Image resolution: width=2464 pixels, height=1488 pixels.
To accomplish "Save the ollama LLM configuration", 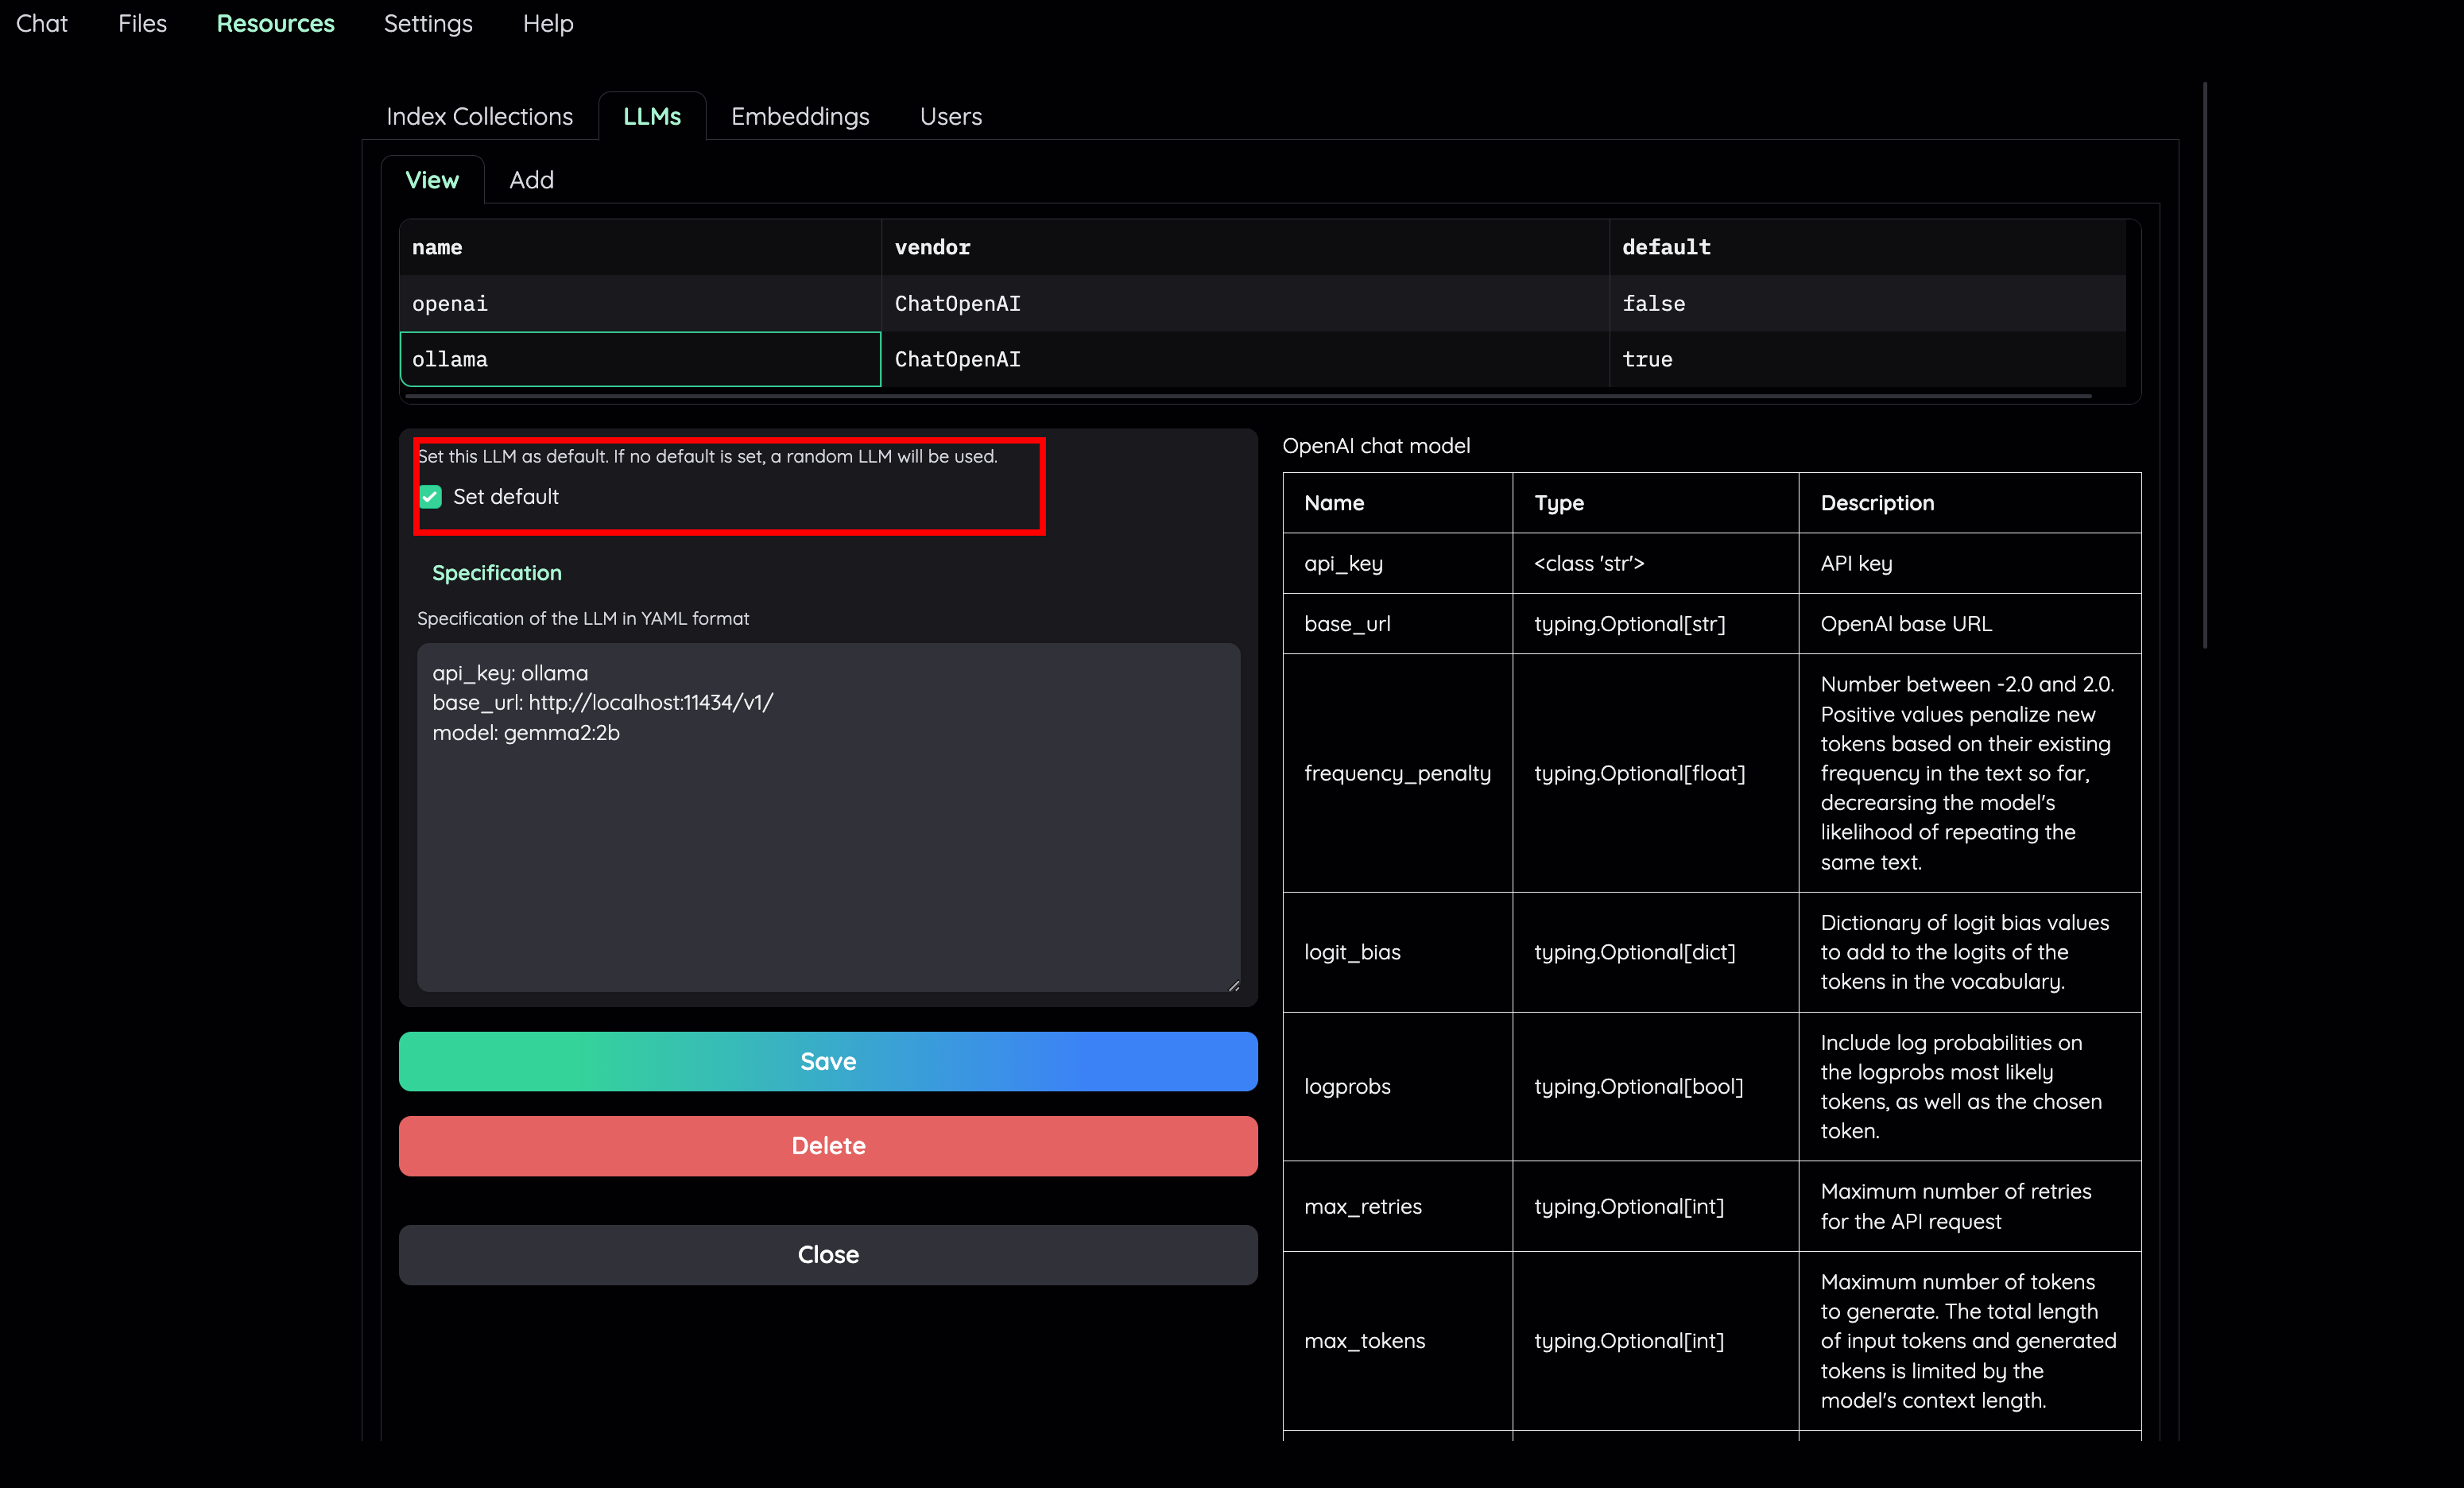I will tap(828, 1061).
